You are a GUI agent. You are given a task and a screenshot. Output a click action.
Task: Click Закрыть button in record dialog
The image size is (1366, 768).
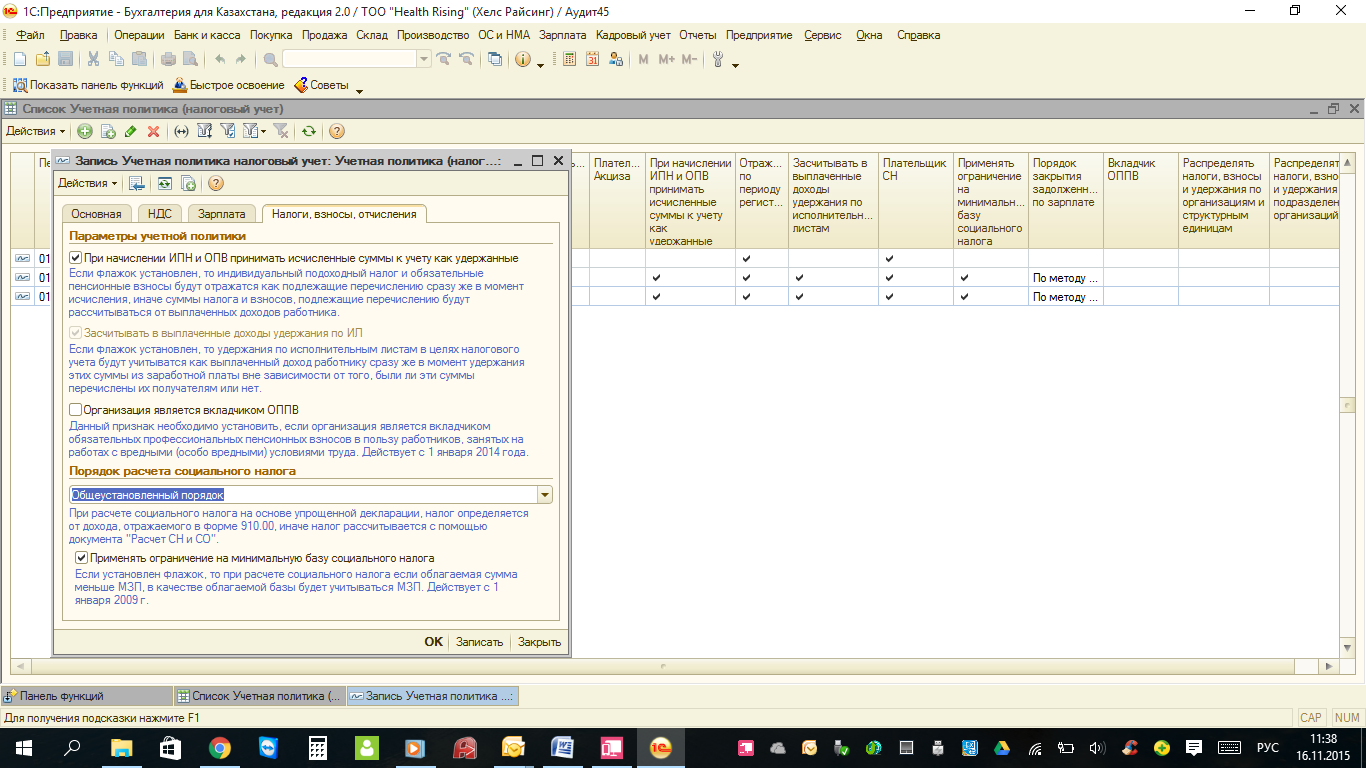[x=539, y=642]
